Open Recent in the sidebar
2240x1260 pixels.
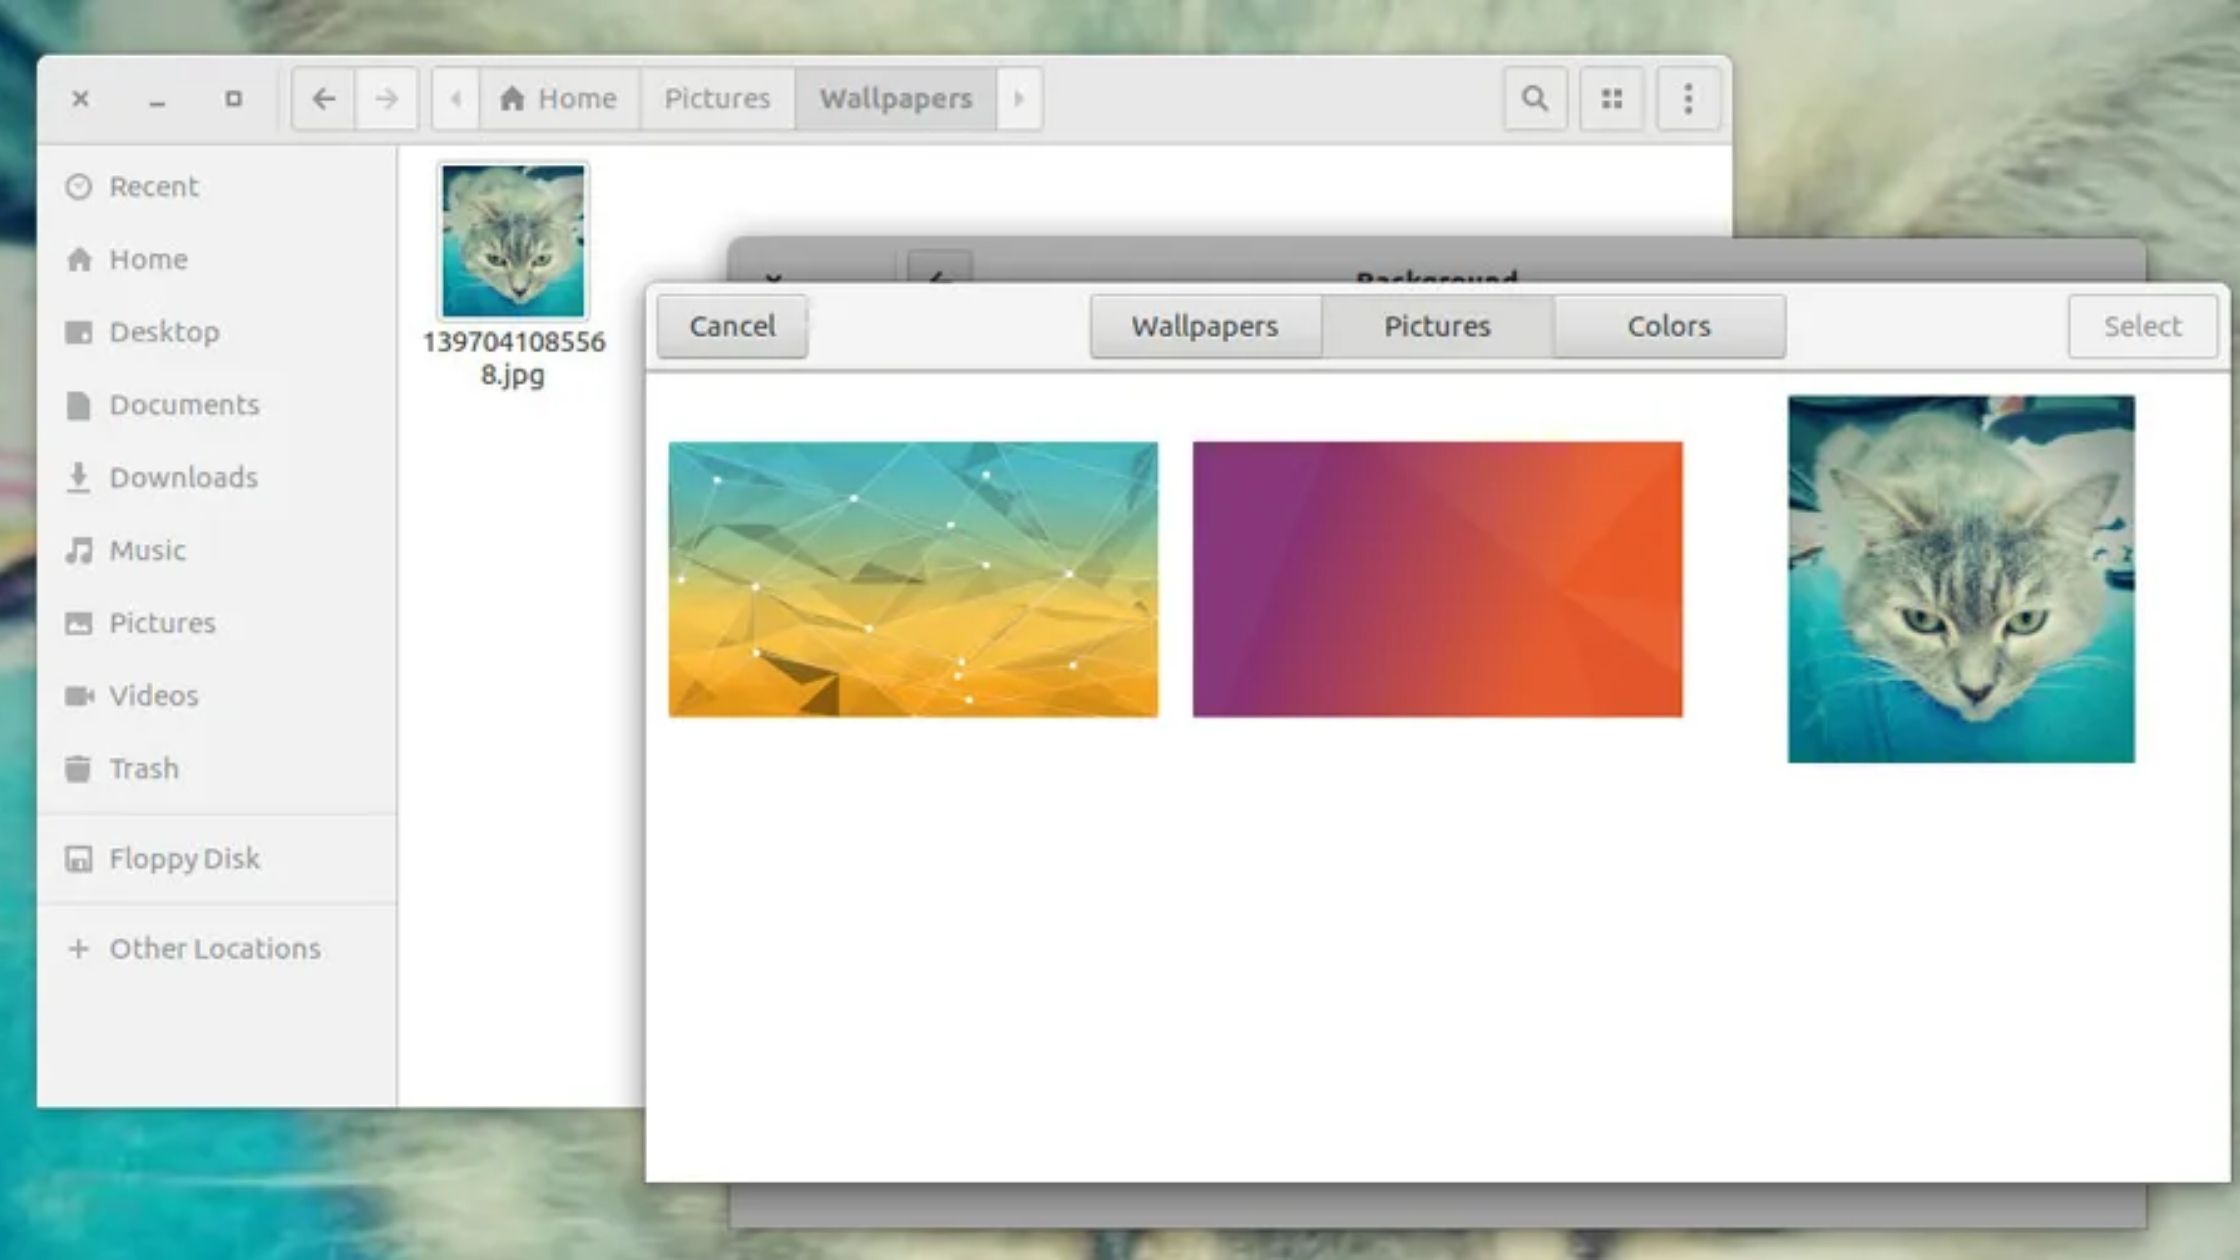click(216, 187)
